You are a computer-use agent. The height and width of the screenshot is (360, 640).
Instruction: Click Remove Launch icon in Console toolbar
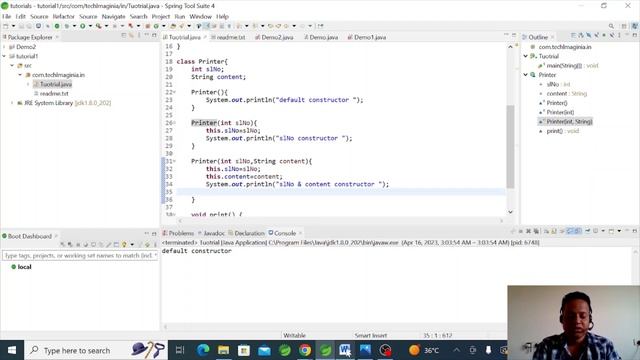coord(528,231)
